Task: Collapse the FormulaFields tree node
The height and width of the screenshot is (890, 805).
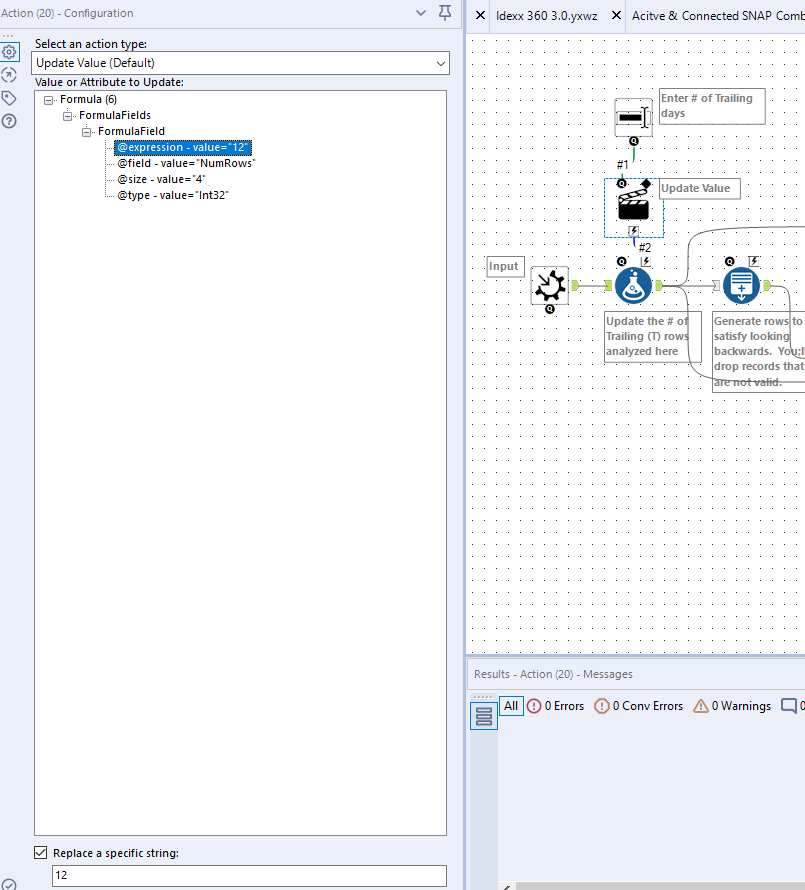Action: [x=68, y=116]
